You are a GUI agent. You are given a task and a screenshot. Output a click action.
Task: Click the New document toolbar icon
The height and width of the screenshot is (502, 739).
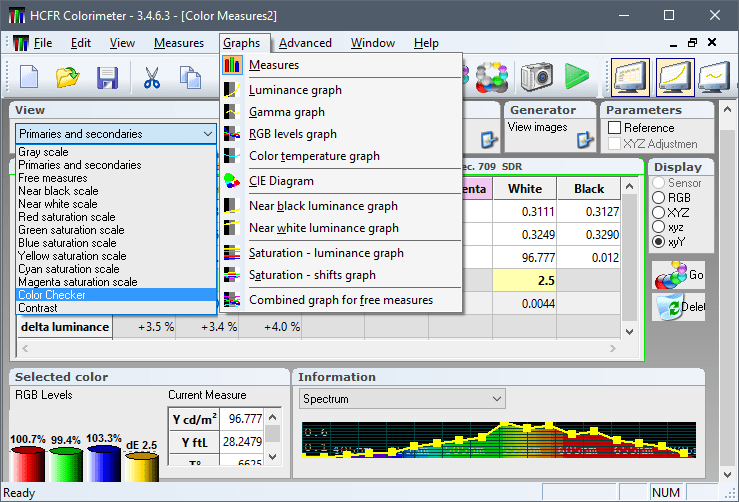coord(29,77)
